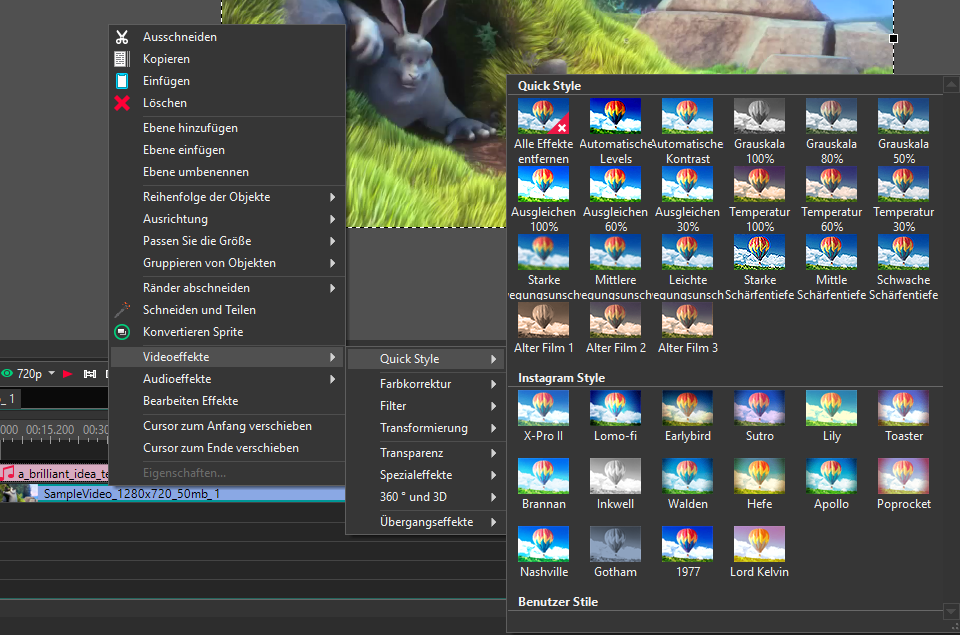Click the scissors Ausschneiden icon

tap(122, 37)
